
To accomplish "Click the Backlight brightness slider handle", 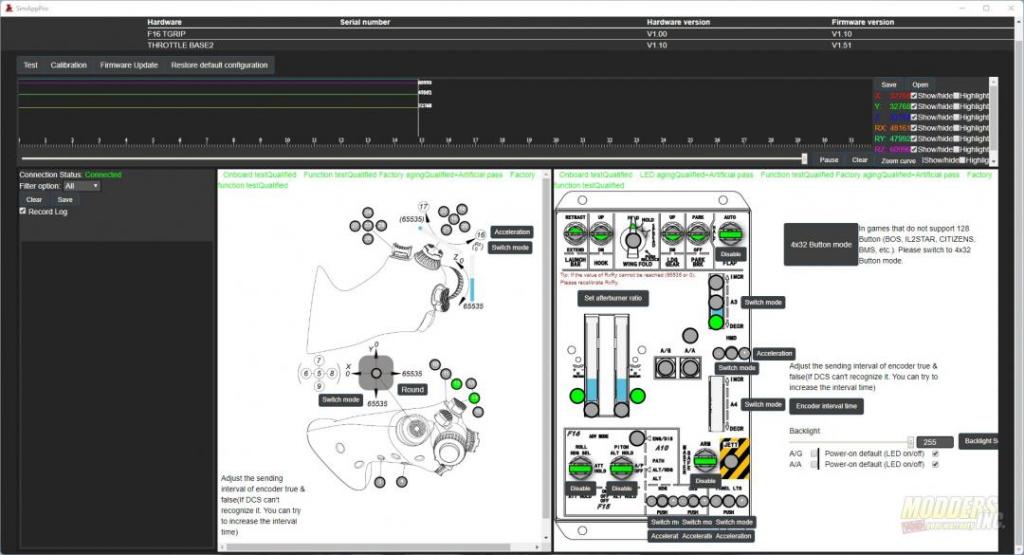I will (x=910, y=442).
